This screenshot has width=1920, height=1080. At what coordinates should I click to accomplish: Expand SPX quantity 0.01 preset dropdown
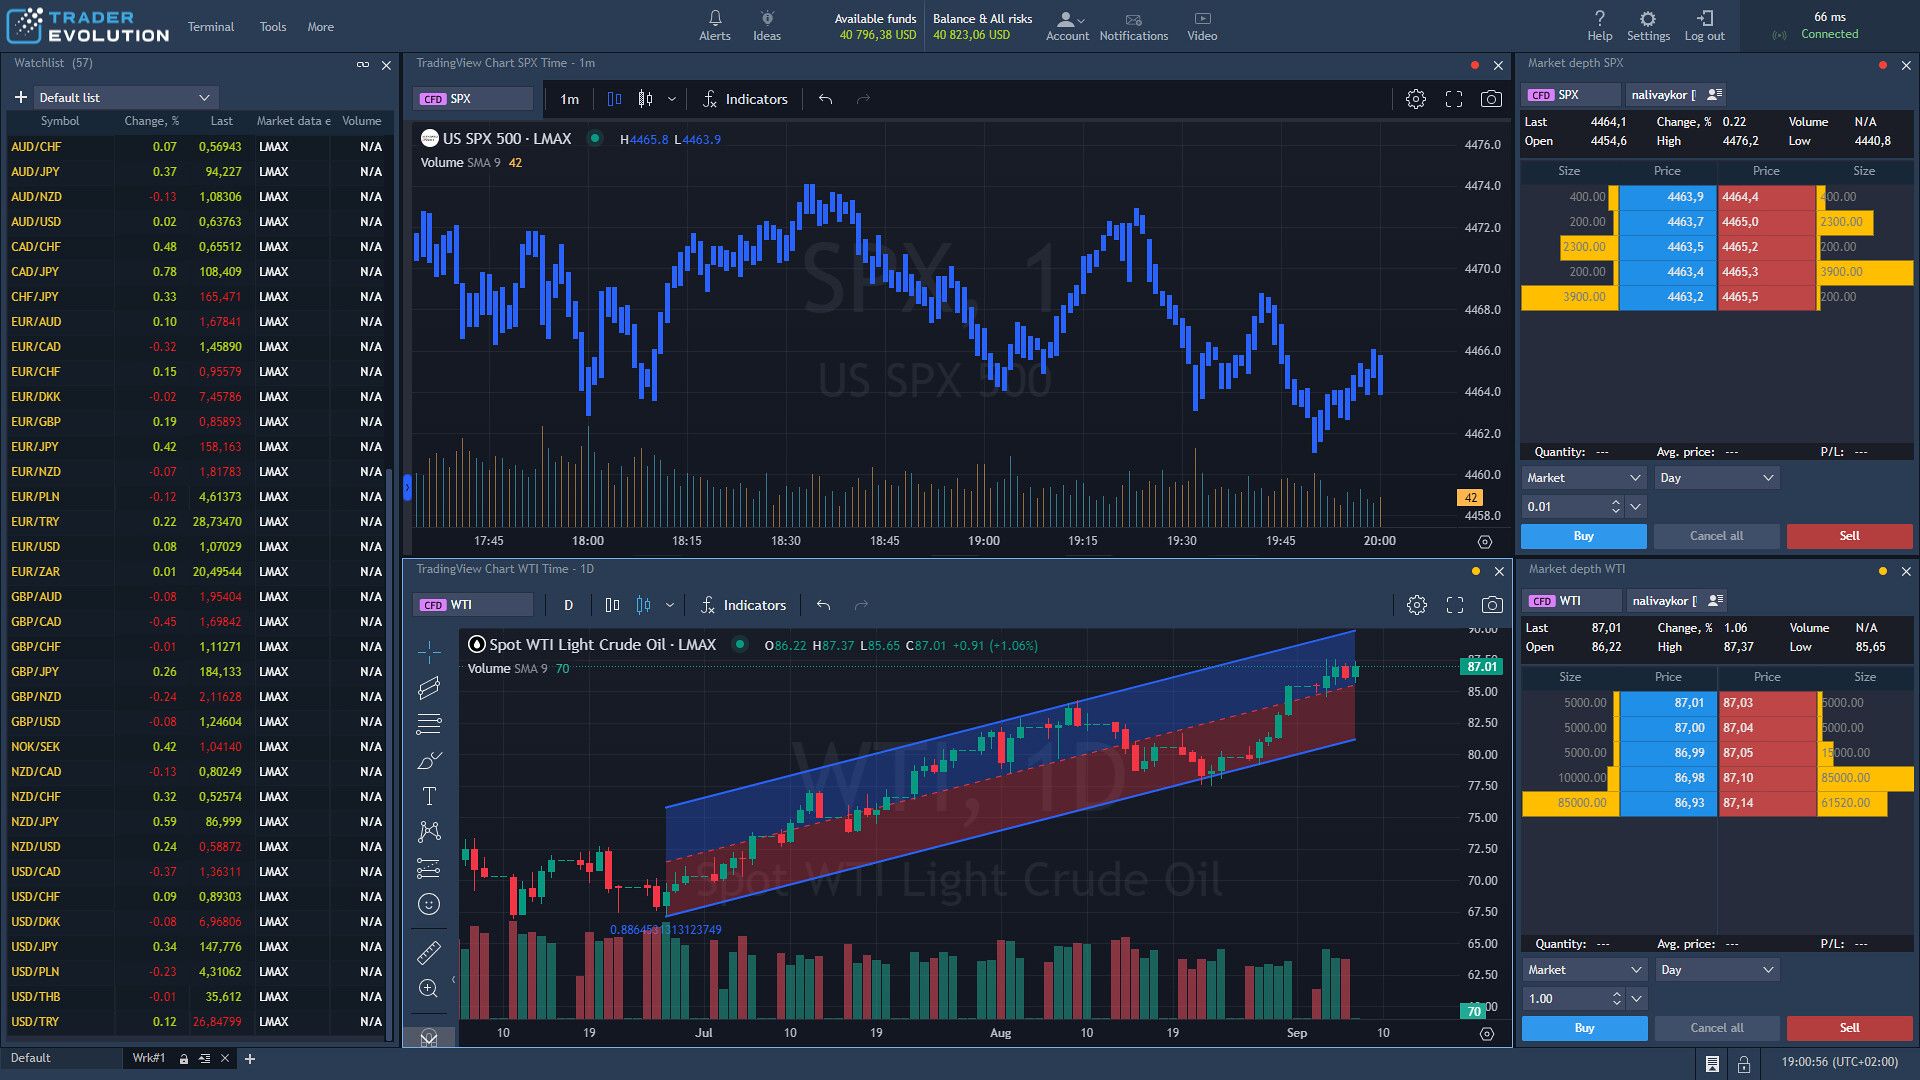(1636, 507)
